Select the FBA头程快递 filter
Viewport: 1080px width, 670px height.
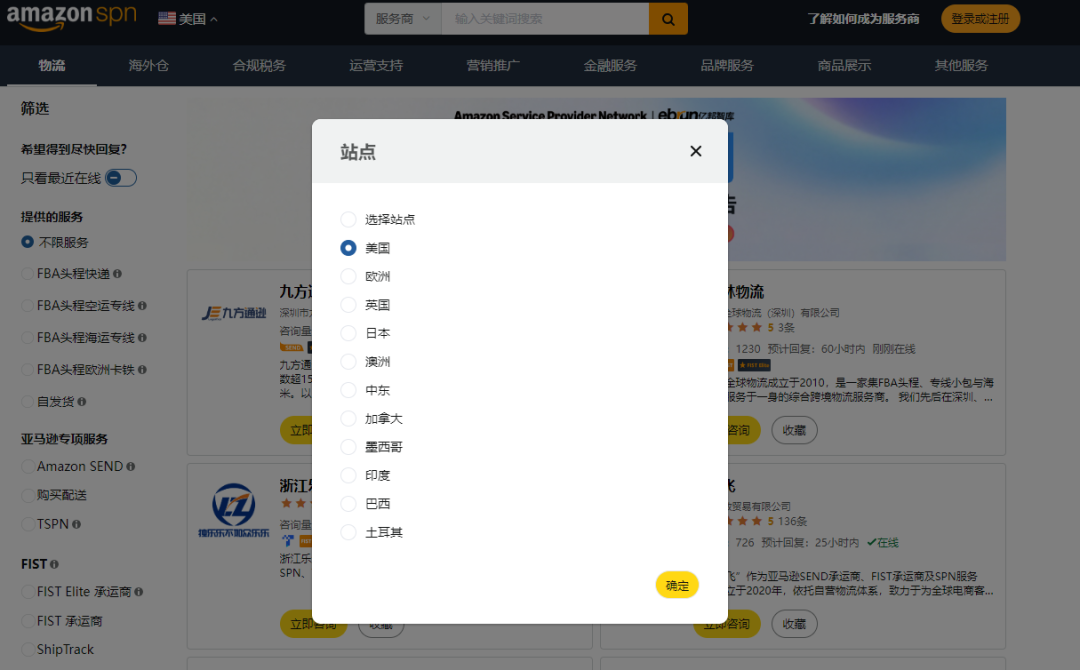(28, 274)
